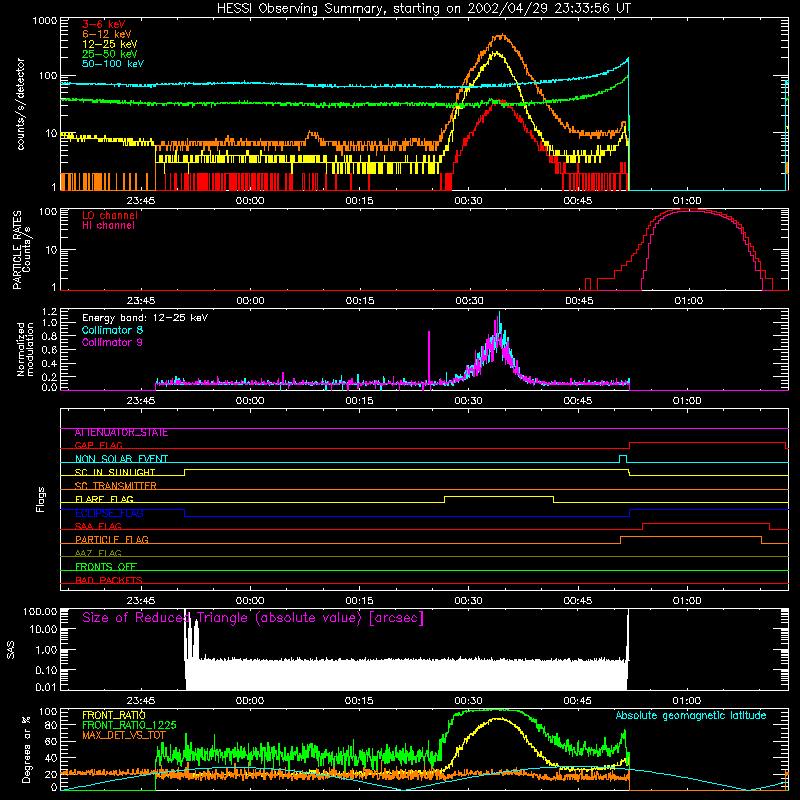The image size is (800, 800).
Task: Click the 01:00 time label under the particle rates panel
Action: [689, 301]
